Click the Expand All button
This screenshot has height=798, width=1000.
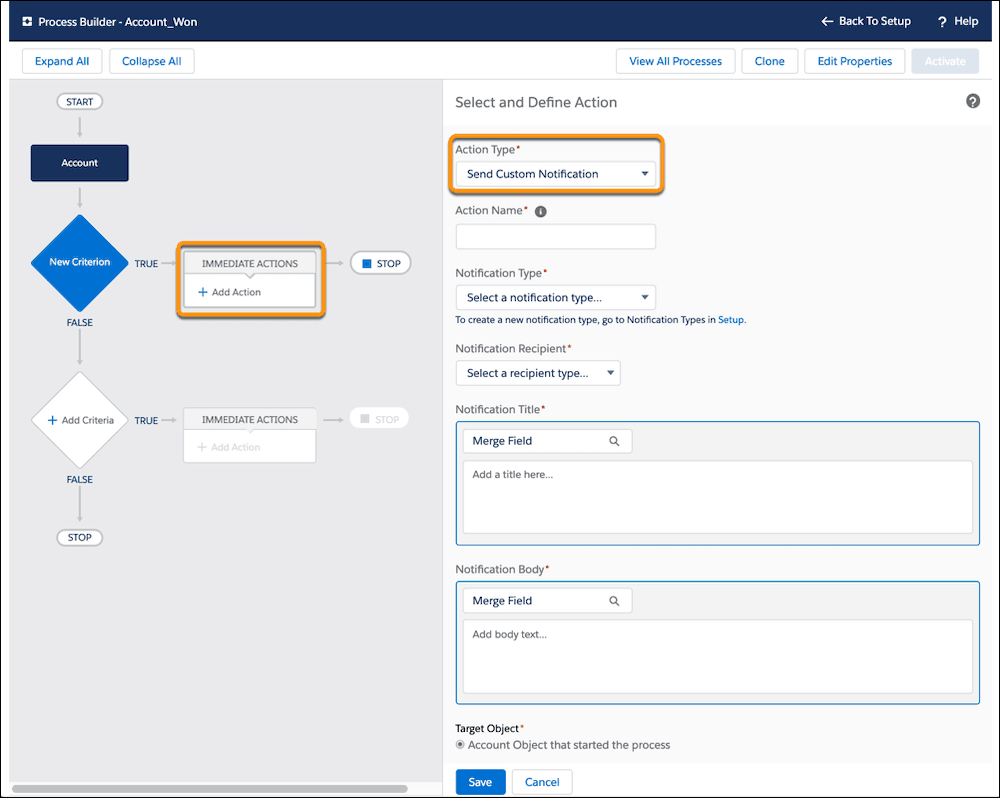coord(62,61)
